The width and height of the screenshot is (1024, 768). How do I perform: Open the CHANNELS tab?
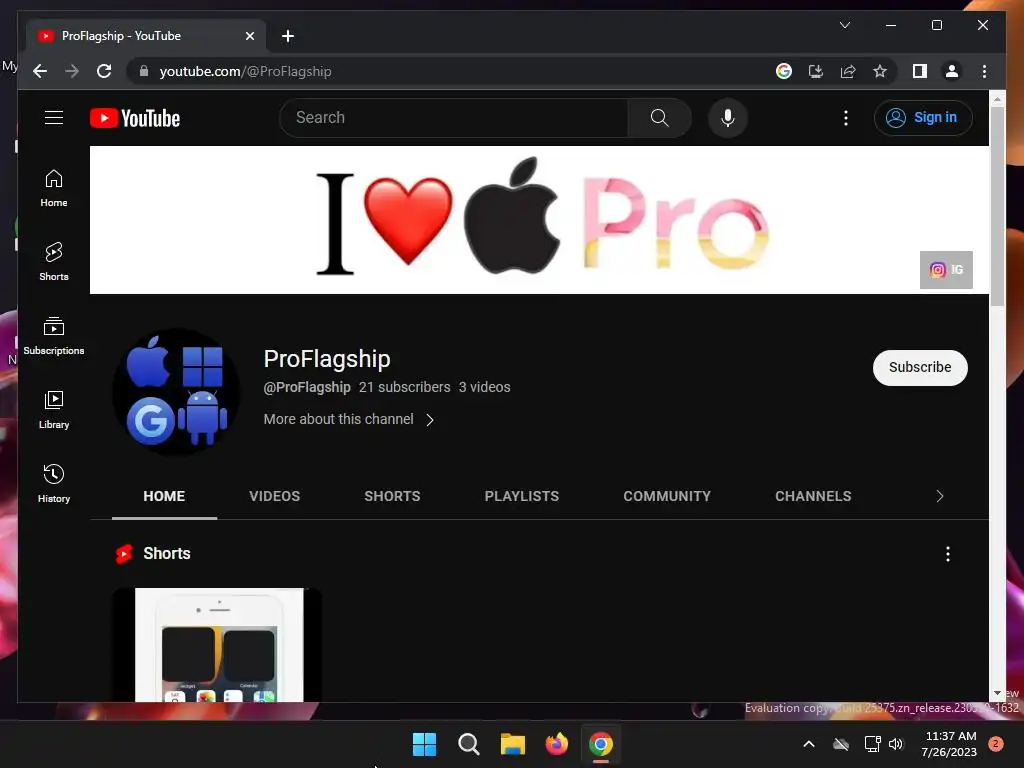pyautogui.click(x=813, y=496)
